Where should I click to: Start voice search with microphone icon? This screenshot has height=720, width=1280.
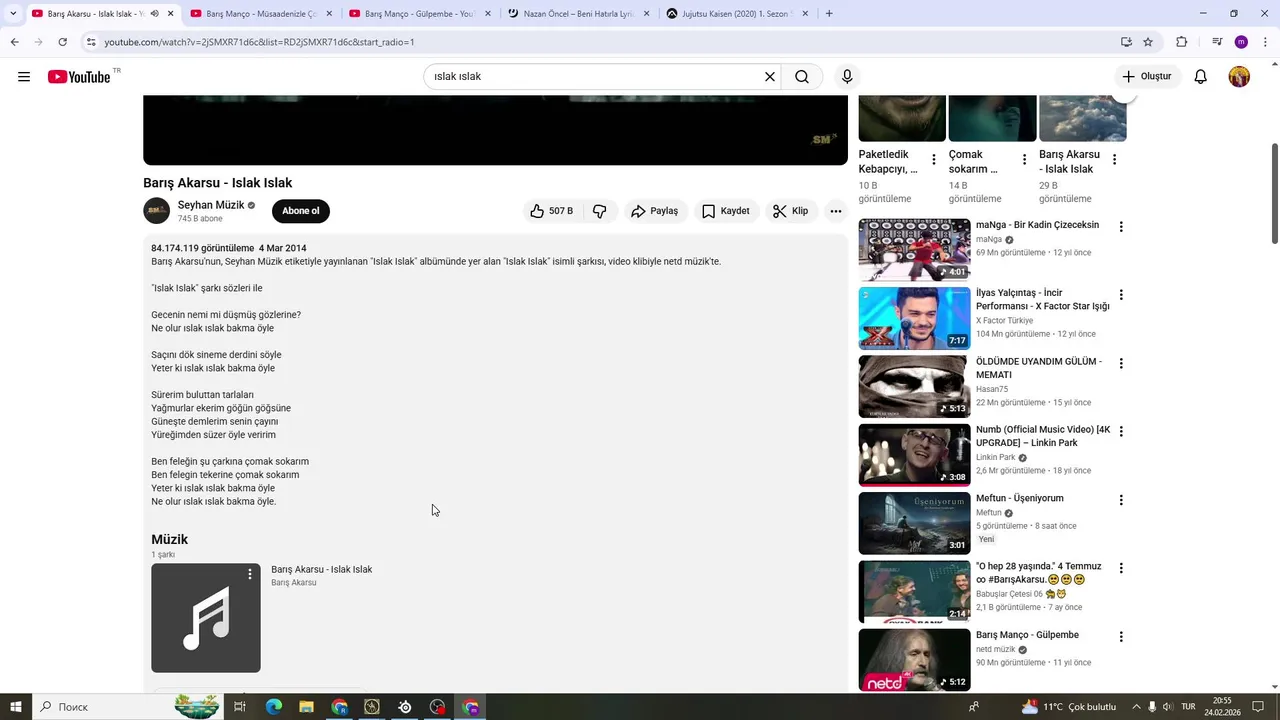coord(847,77)
